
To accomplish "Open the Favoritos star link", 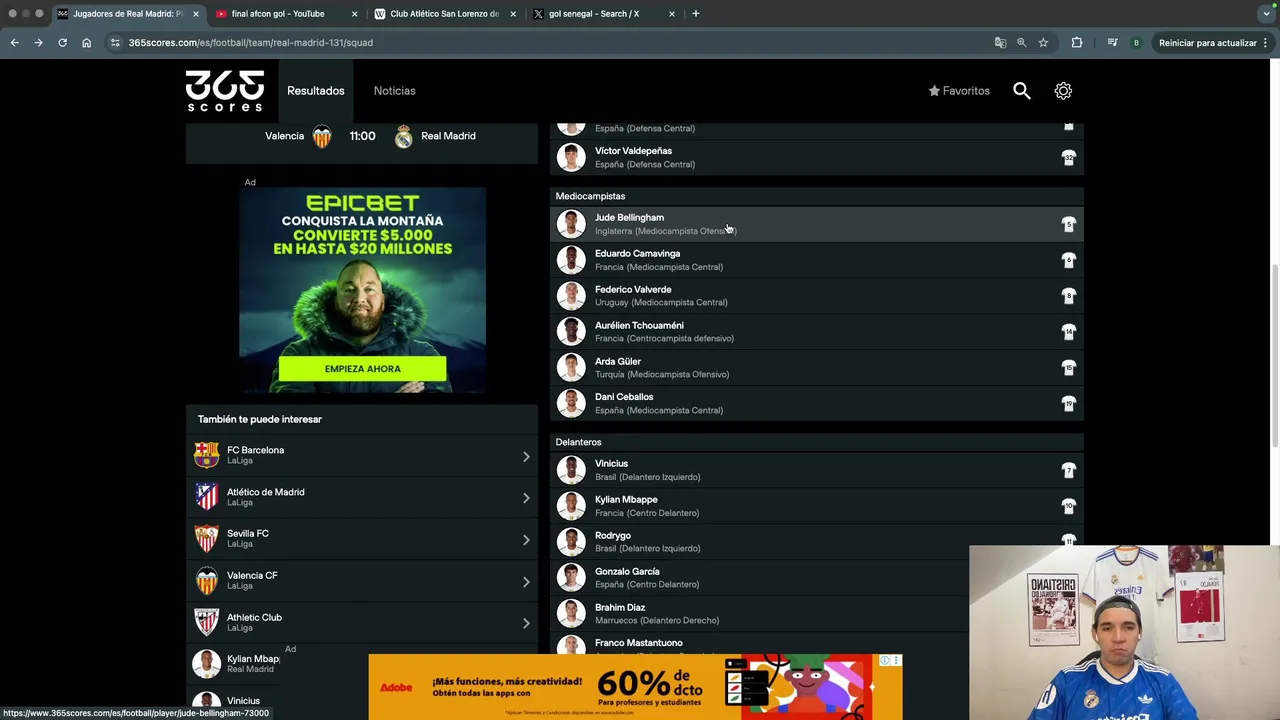I will (x=959, y=91).
